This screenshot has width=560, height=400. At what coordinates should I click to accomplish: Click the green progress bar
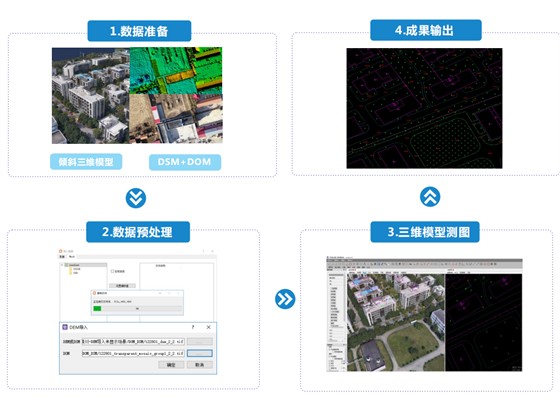pos(97,309)
